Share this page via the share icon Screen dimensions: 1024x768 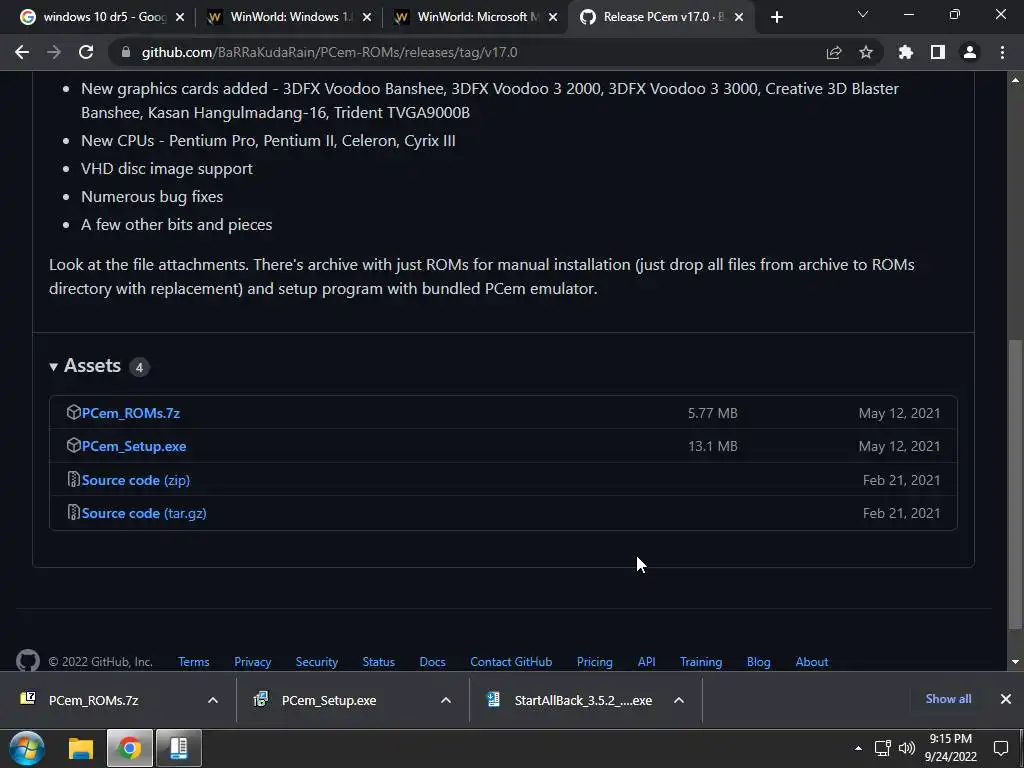(x=834, y=52)
